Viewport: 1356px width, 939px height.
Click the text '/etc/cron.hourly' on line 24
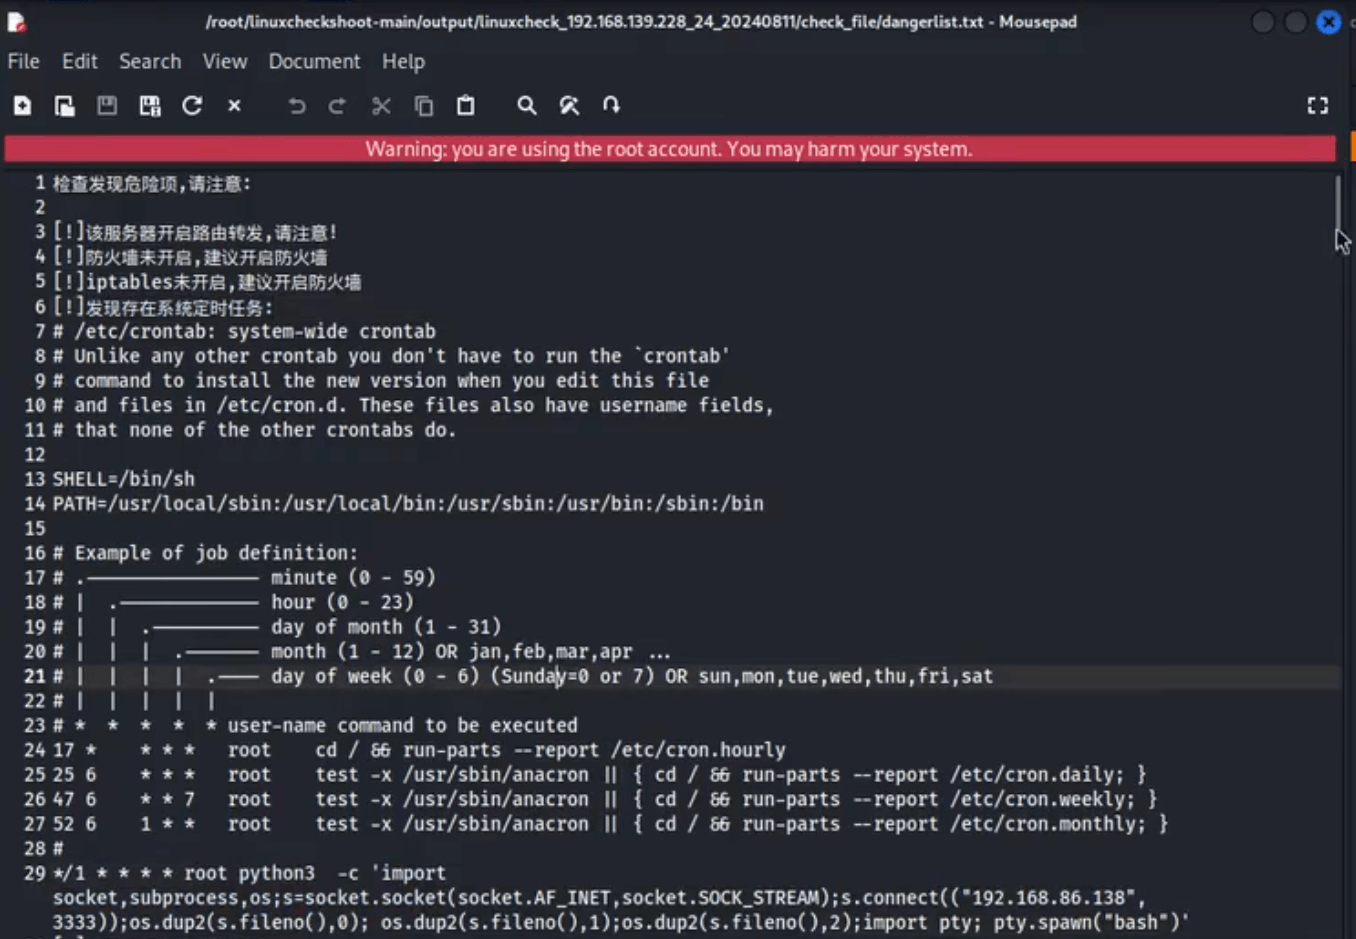tap(698, 750)
